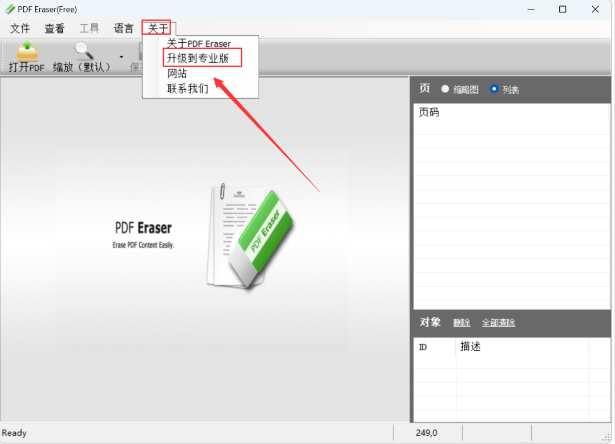The width and height of the screenshot is (615, 444).
Task: Open the 语言 menu
Action: [x=124, y=28]
